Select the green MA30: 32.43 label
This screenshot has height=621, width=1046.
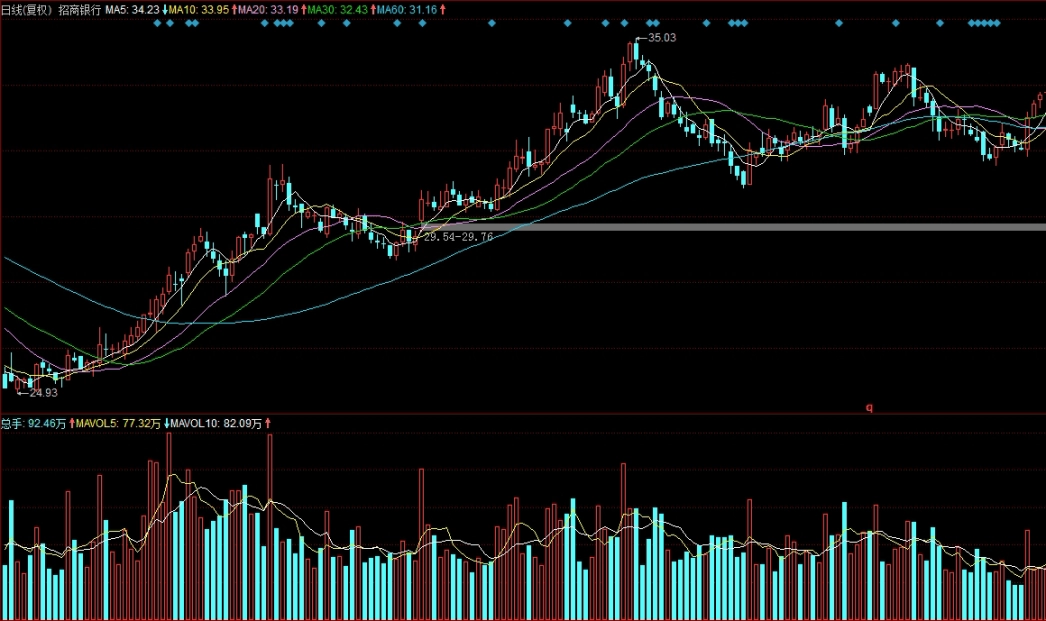[x=337, y=8]
